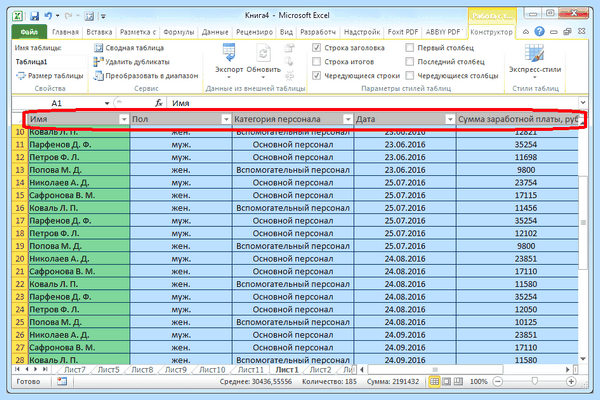Go to last sheet navigation arrow
600x400 pixels.
click(45, 369)
